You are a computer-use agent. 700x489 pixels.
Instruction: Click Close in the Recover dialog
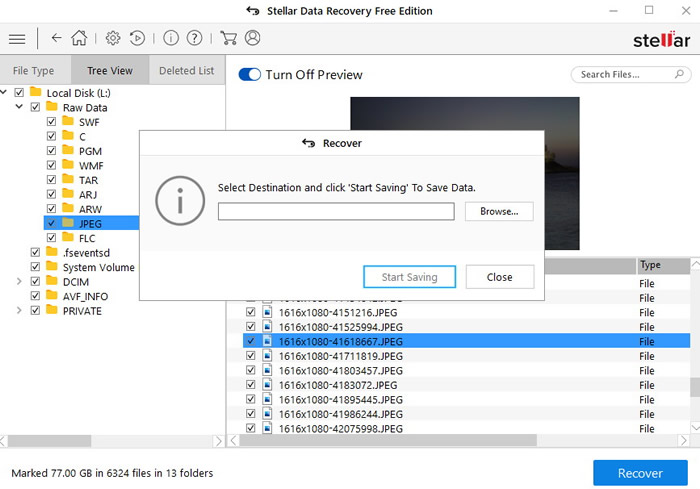click(499, 277)
